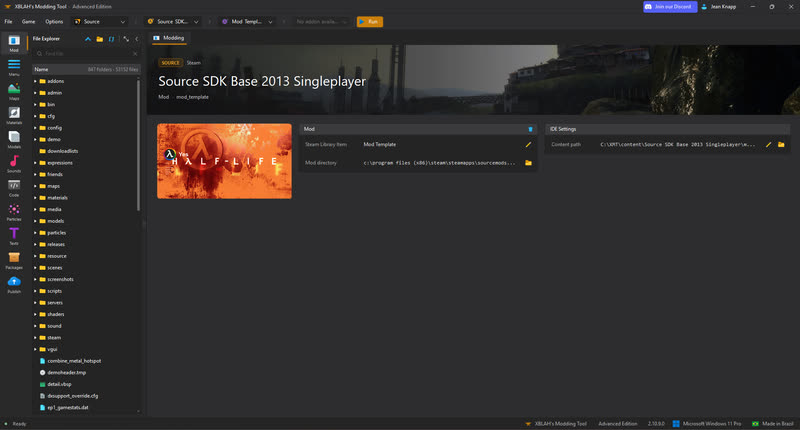Collapse the File Explorer panel chevron
The image size is (800, 430).
point(137,39)
